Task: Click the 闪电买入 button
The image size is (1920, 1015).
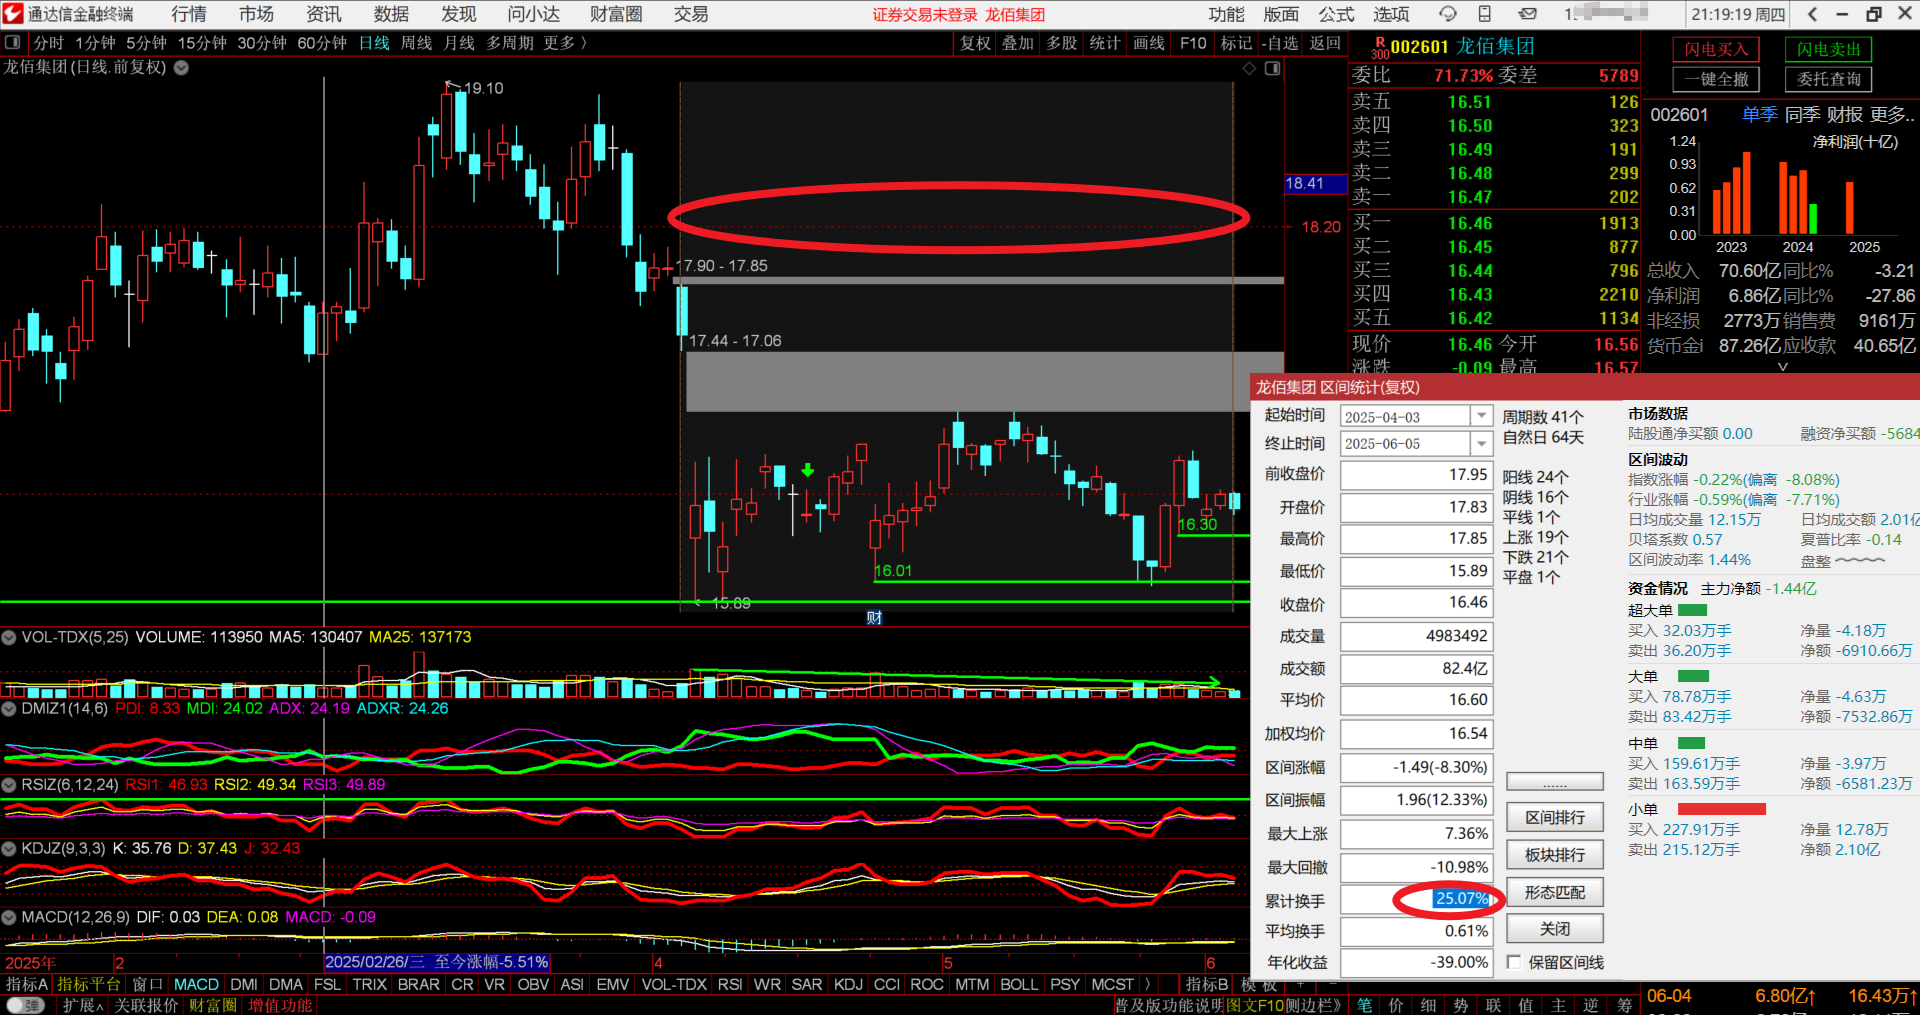Action: click(x=1716, y=49)
